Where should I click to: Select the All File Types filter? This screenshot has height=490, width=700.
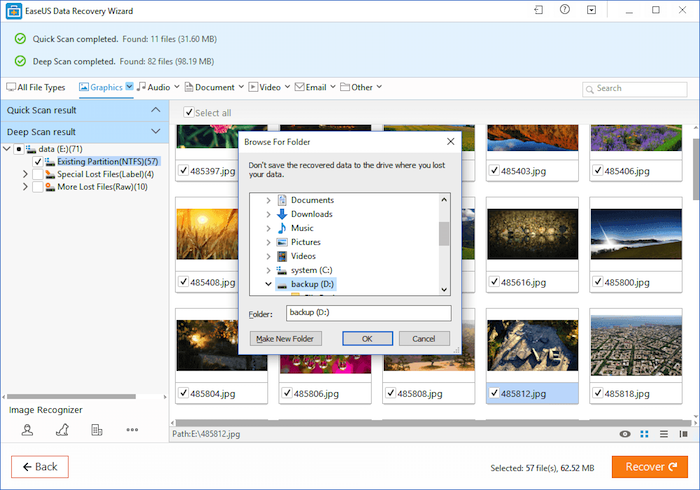(x=36, y=87)
